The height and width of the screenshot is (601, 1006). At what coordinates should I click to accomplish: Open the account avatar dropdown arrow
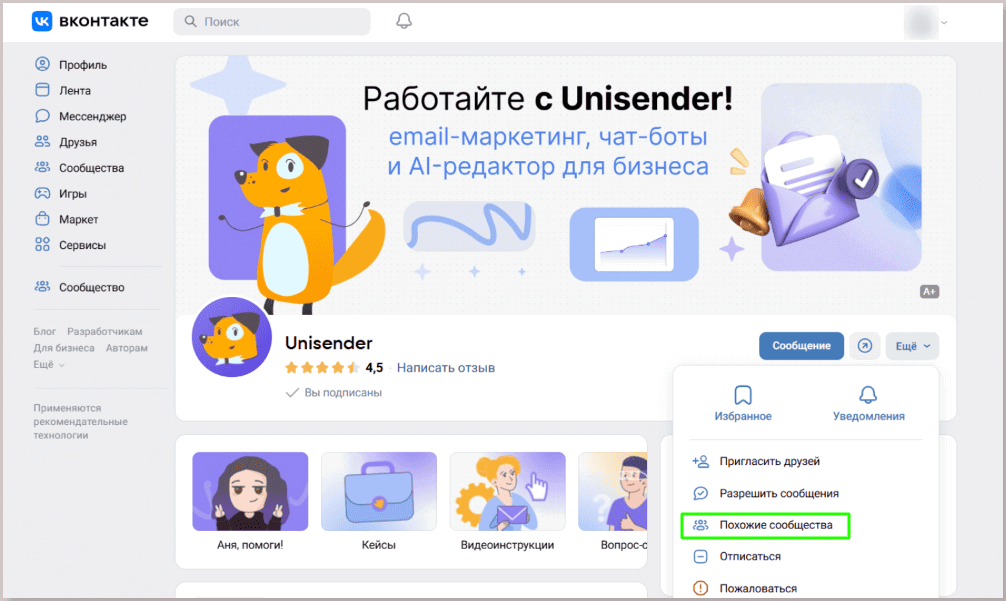click(944, 22)
